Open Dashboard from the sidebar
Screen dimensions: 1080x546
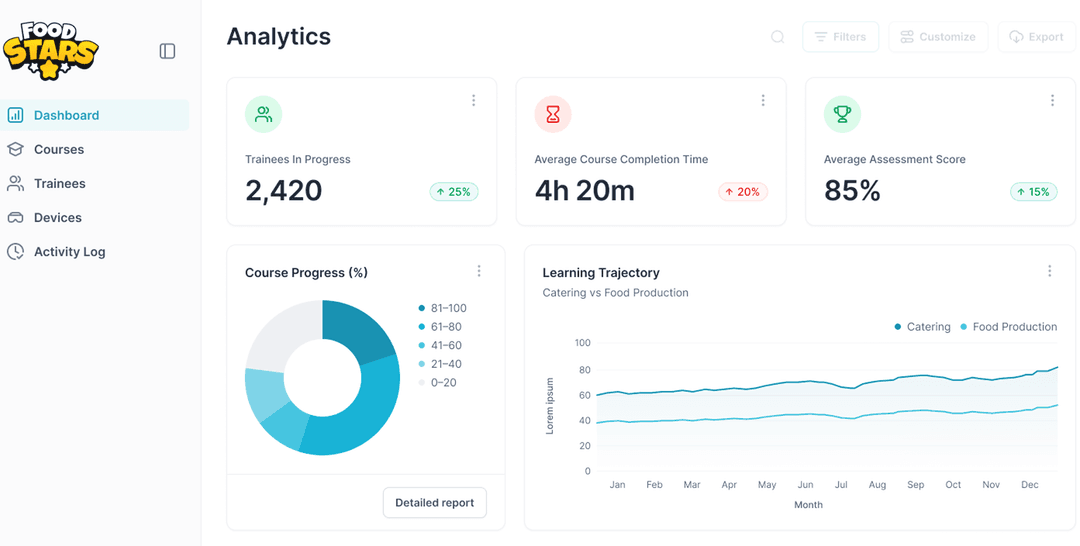[66, 115]
